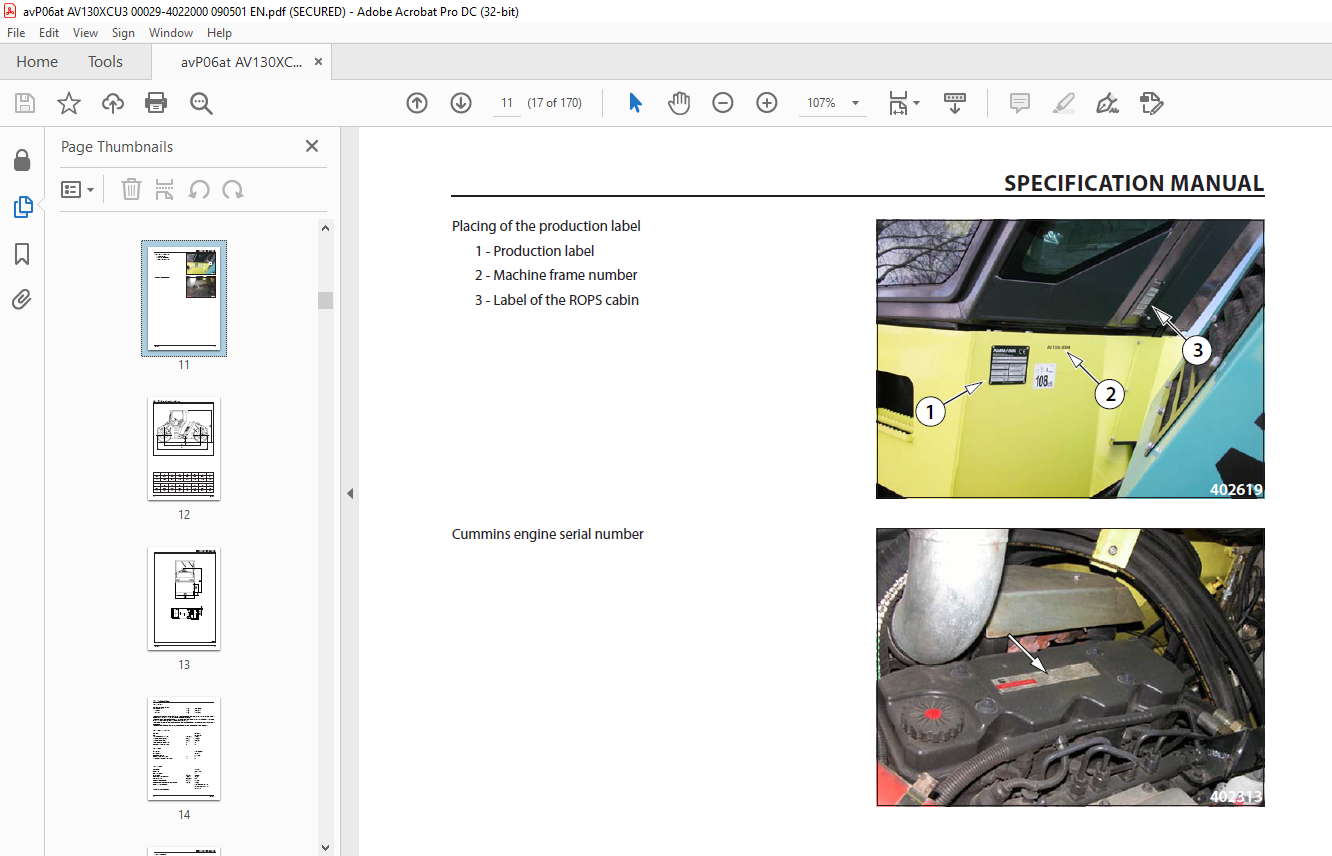Screen dimensions: 1332x856
Task: Click the Save file icon
Action: click(25, 103)
